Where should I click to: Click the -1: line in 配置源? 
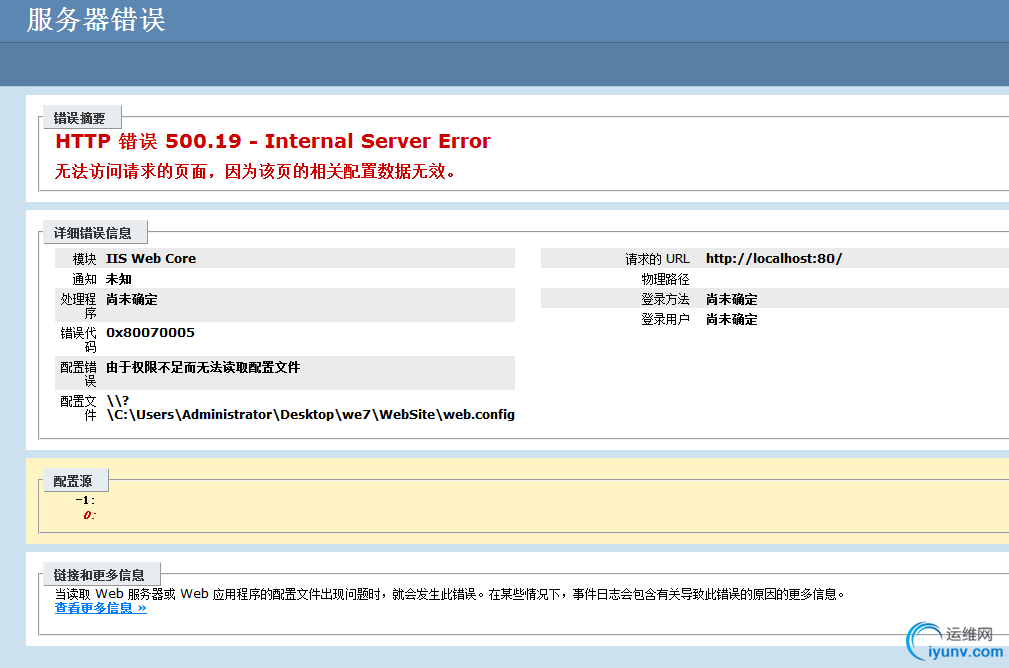coord(85,500)
